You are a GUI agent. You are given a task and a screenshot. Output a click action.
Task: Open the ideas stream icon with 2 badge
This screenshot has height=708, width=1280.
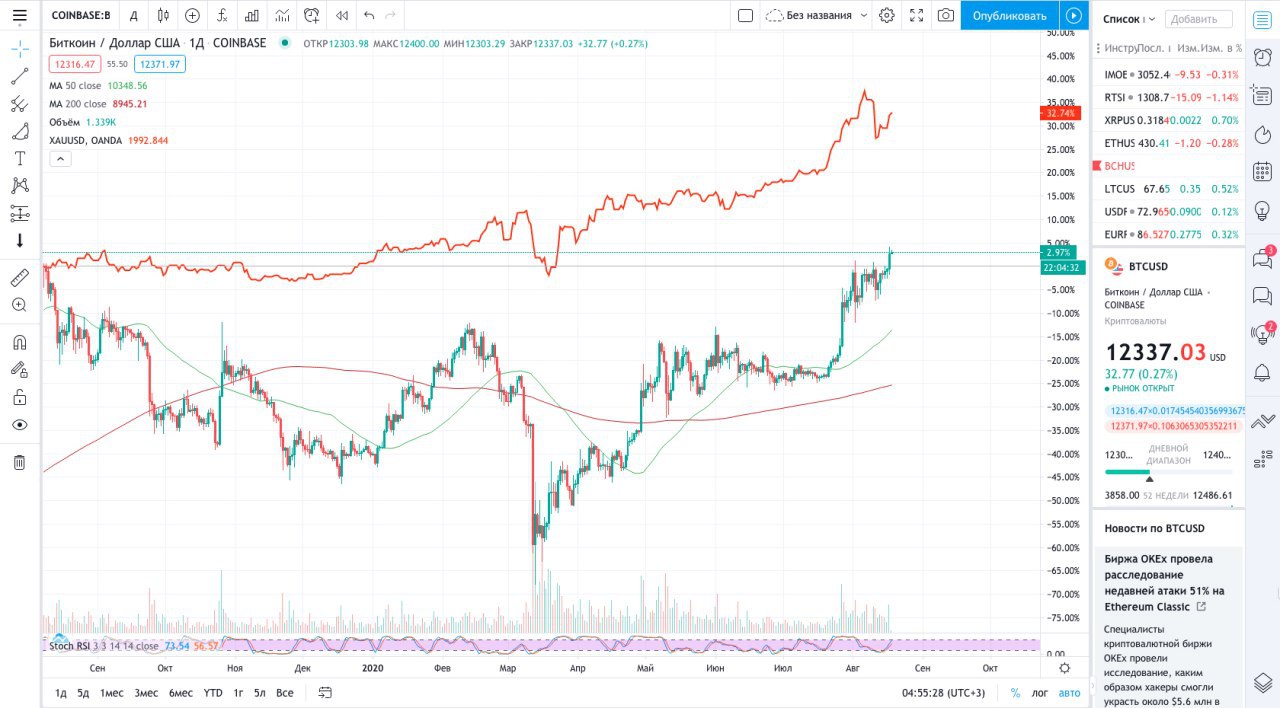click(1262, 334)
